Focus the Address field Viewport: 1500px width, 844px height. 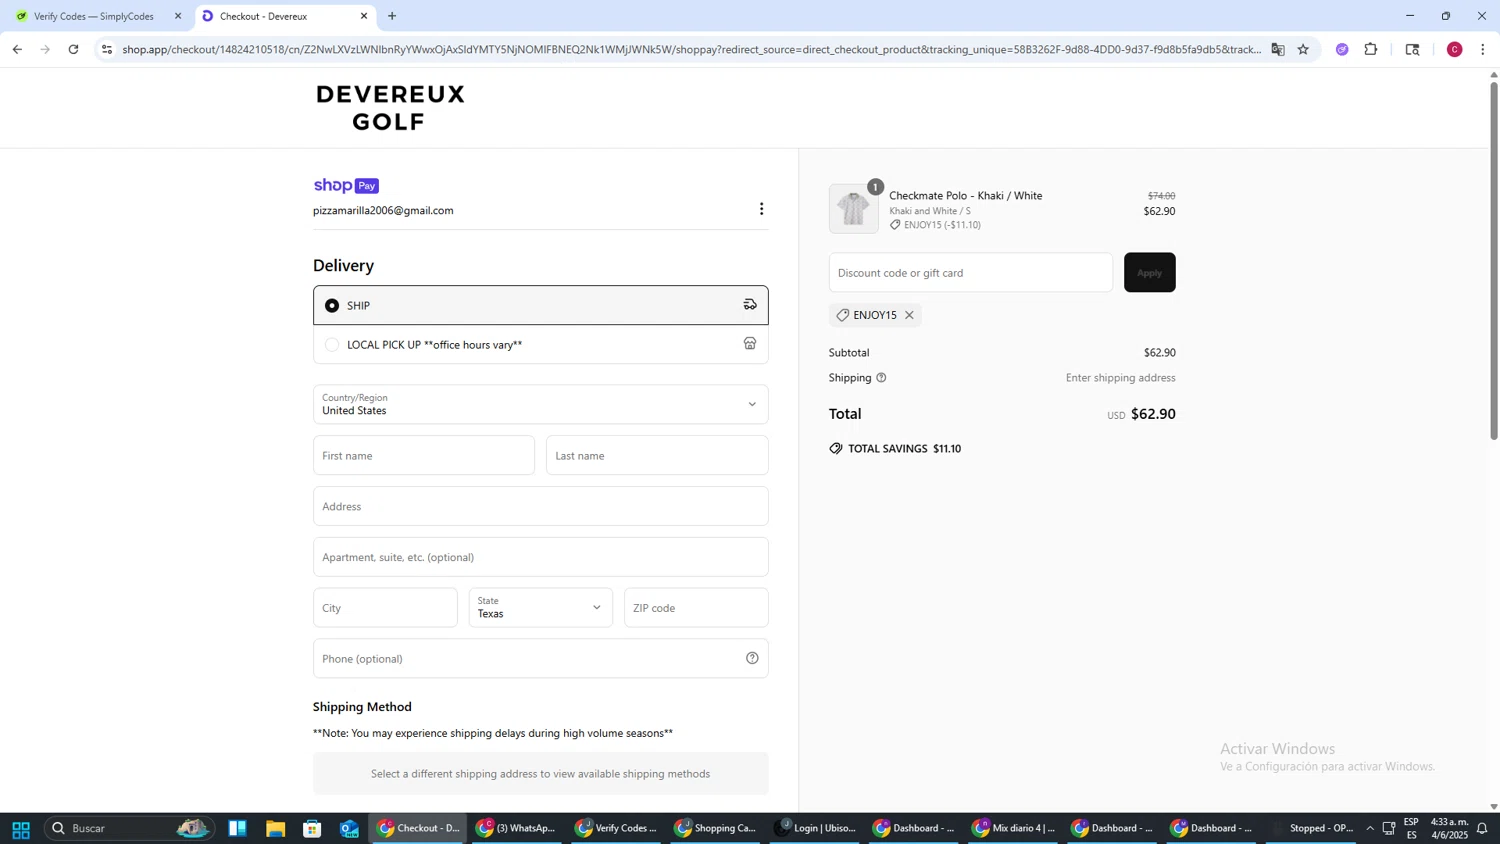(x=541, y=507)
